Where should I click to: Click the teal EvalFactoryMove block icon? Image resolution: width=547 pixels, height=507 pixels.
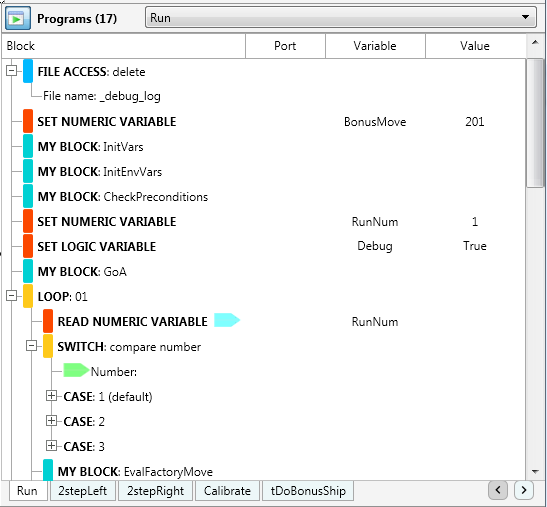[x=48, y=470]
